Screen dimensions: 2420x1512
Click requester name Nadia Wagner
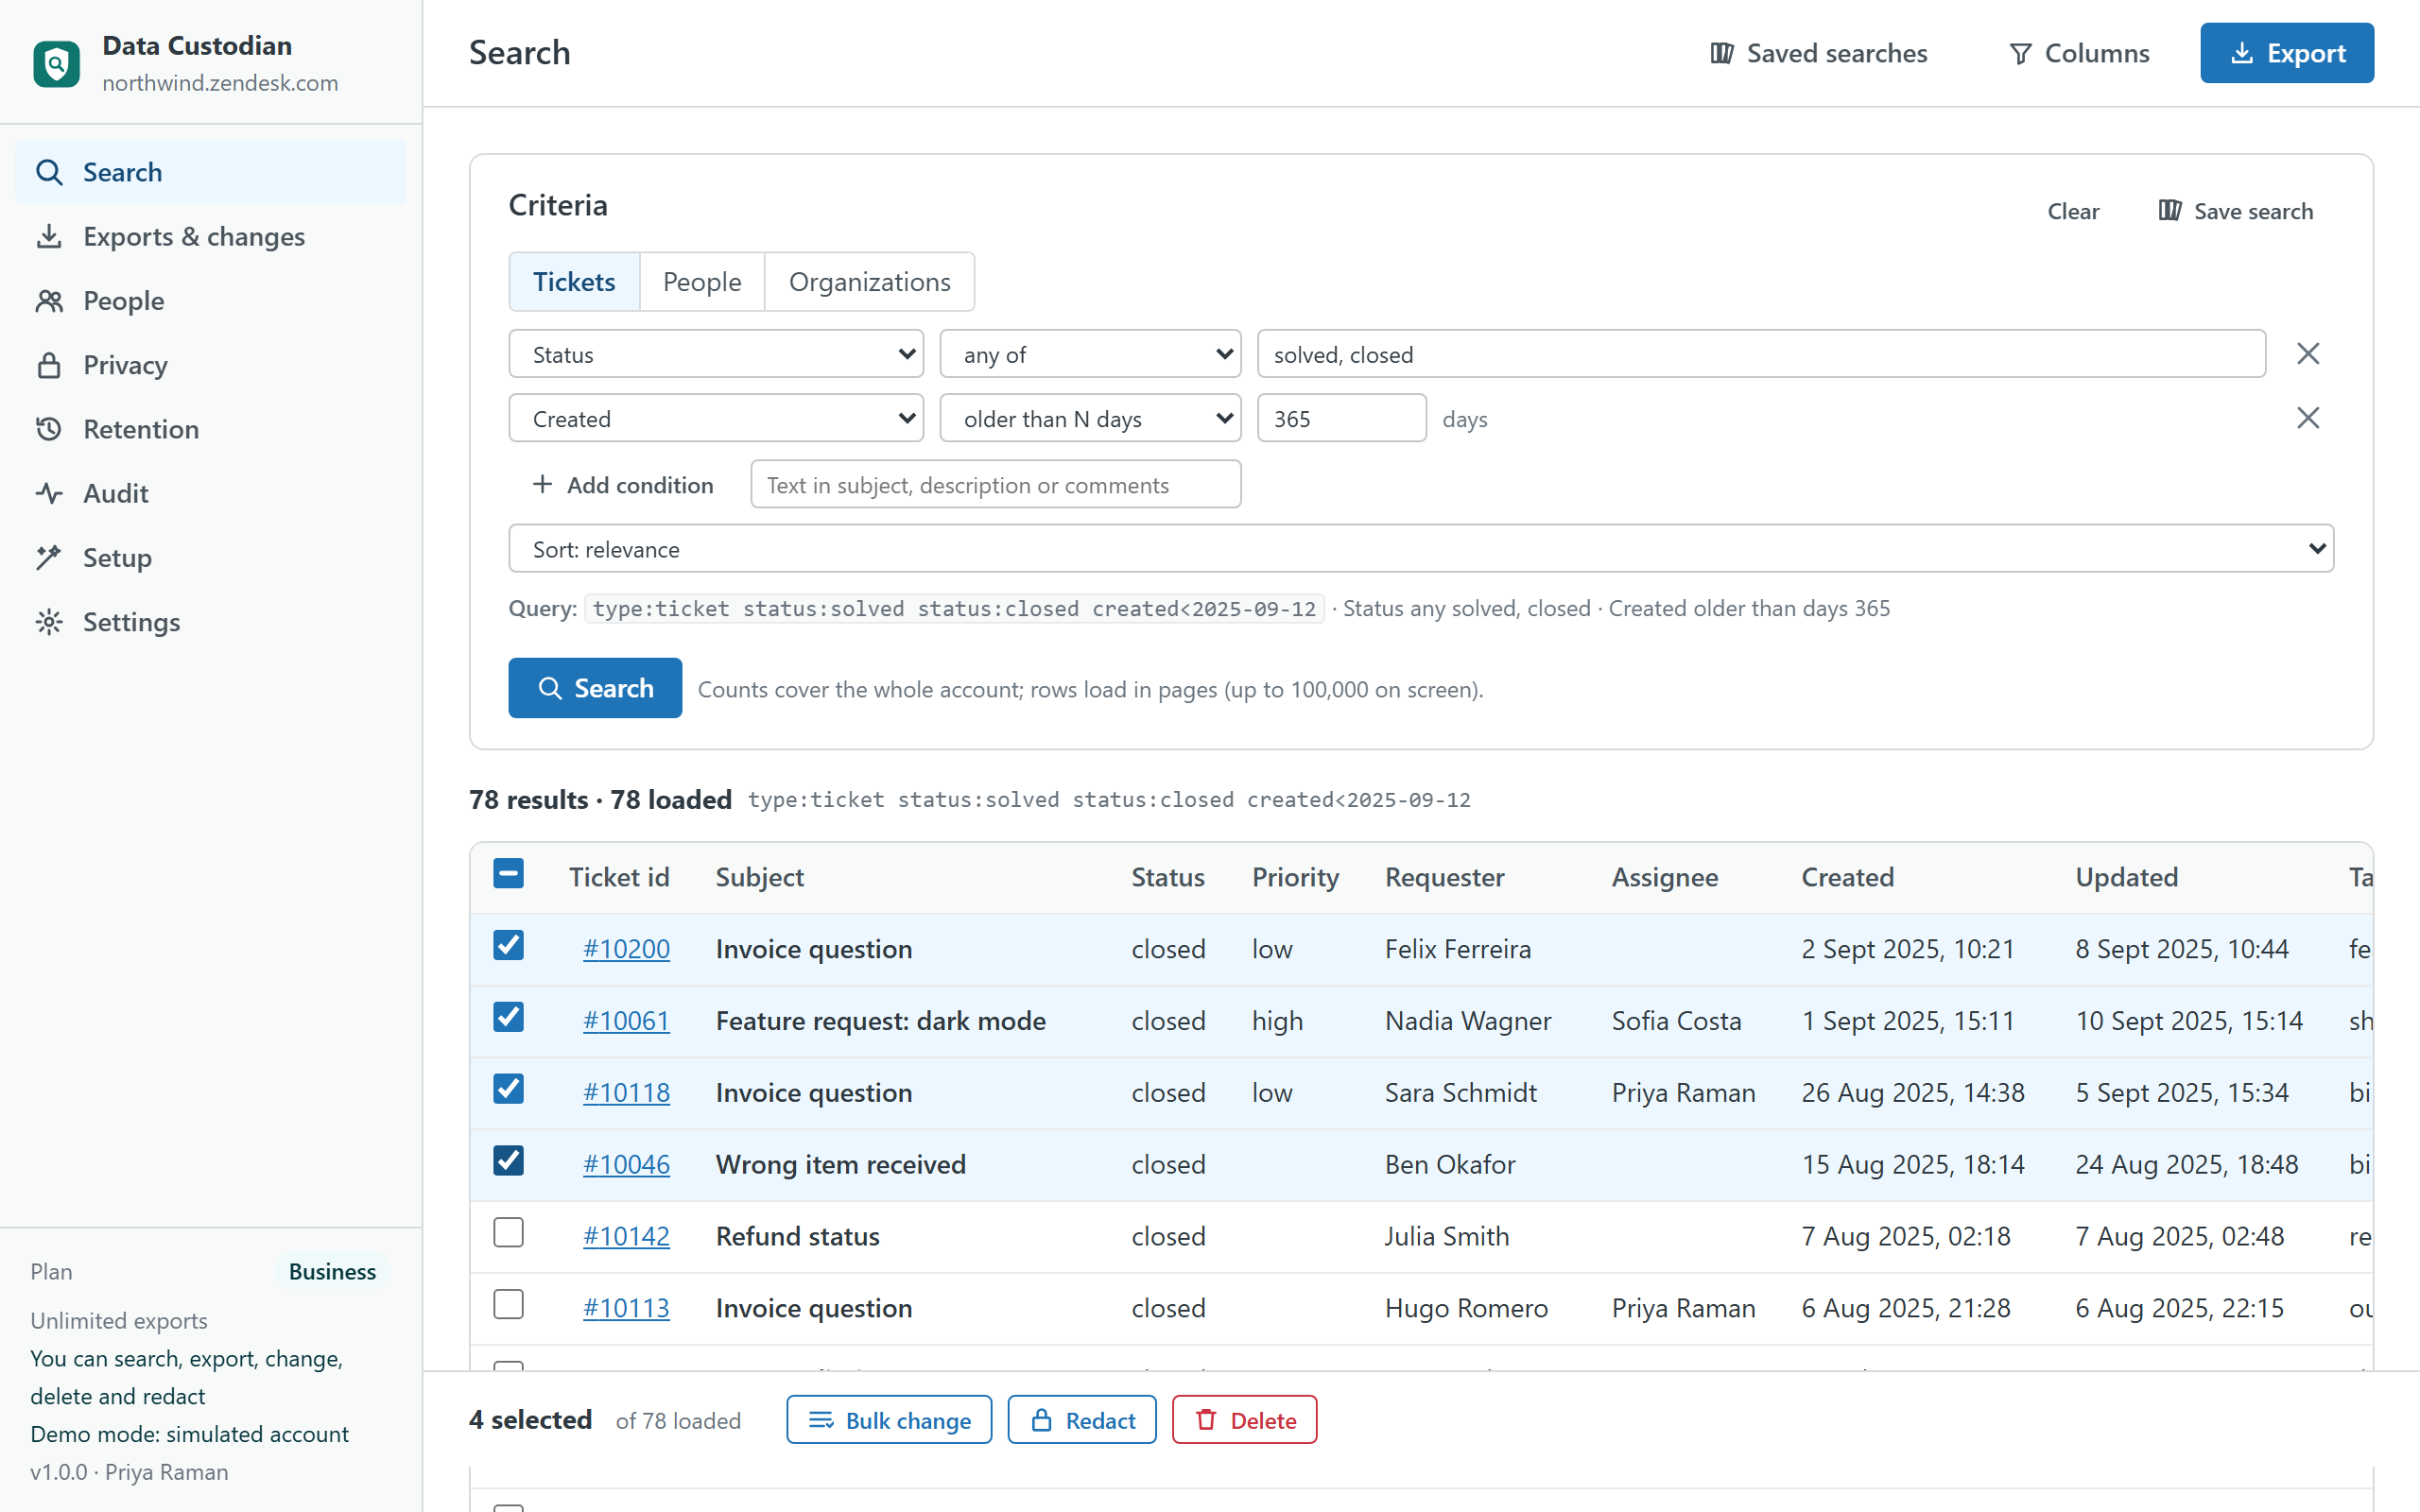coord(1468,1021)
